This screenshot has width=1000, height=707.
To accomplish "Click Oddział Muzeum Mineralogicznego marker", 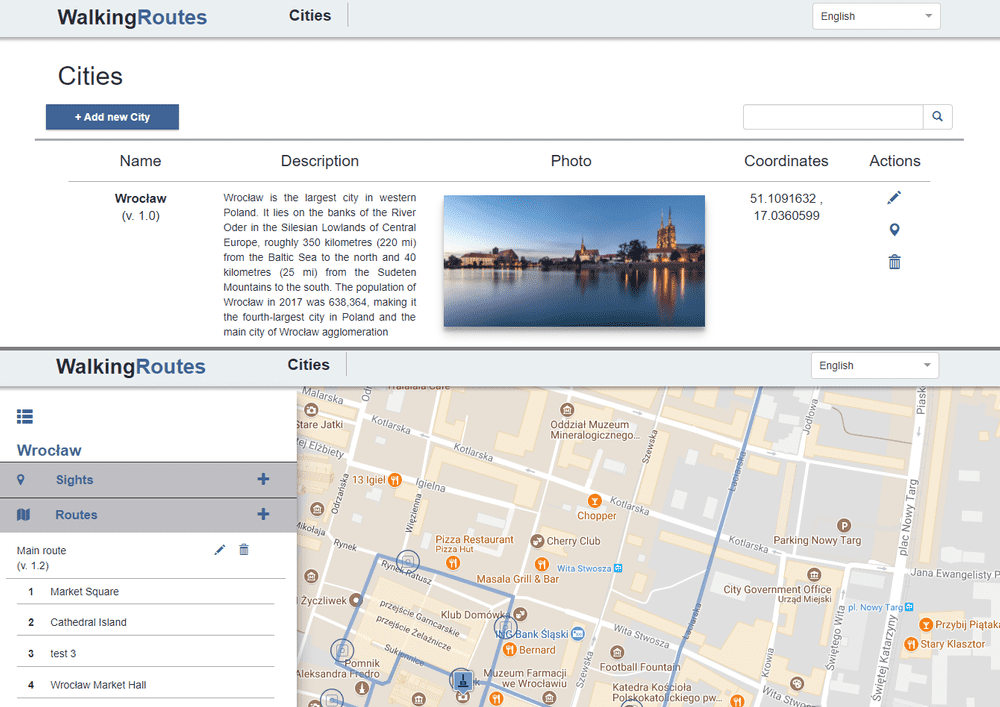I will click(566, 409).
